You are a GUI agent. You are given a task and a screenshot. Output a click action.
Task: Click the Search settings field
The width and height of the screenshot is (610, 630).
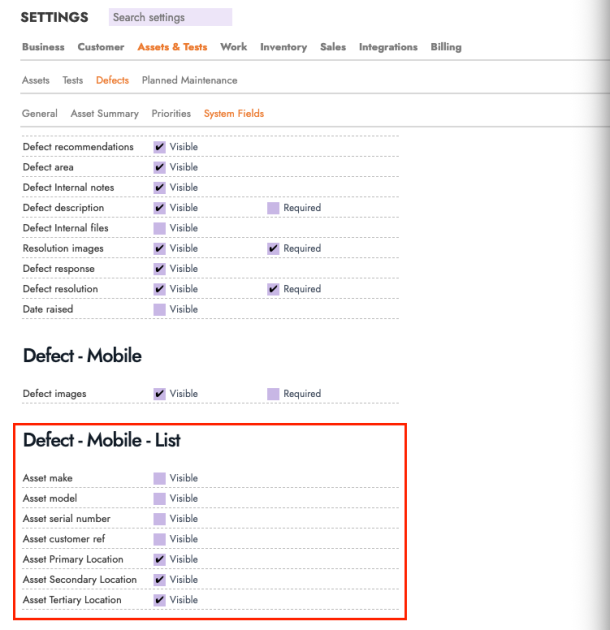(x=169, y=17)
